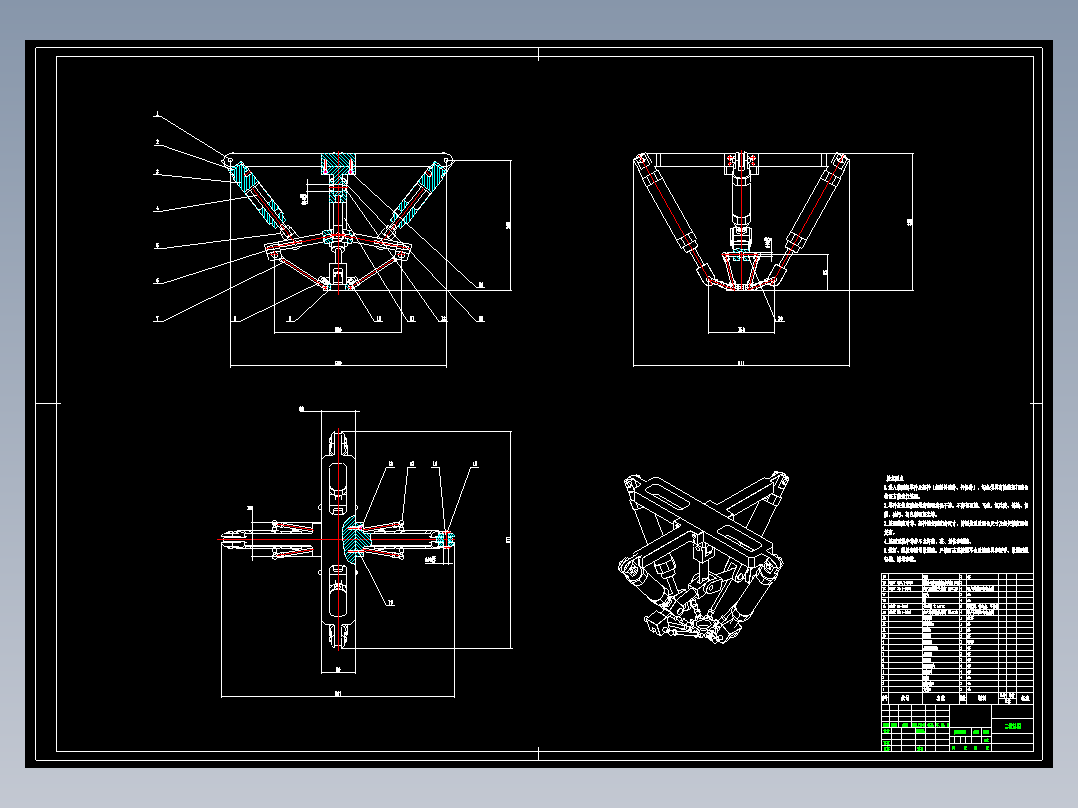Screen dimensions: 1078x808
Task: Click the vertical height dimension right of front view
Action: tap(509, 226)
